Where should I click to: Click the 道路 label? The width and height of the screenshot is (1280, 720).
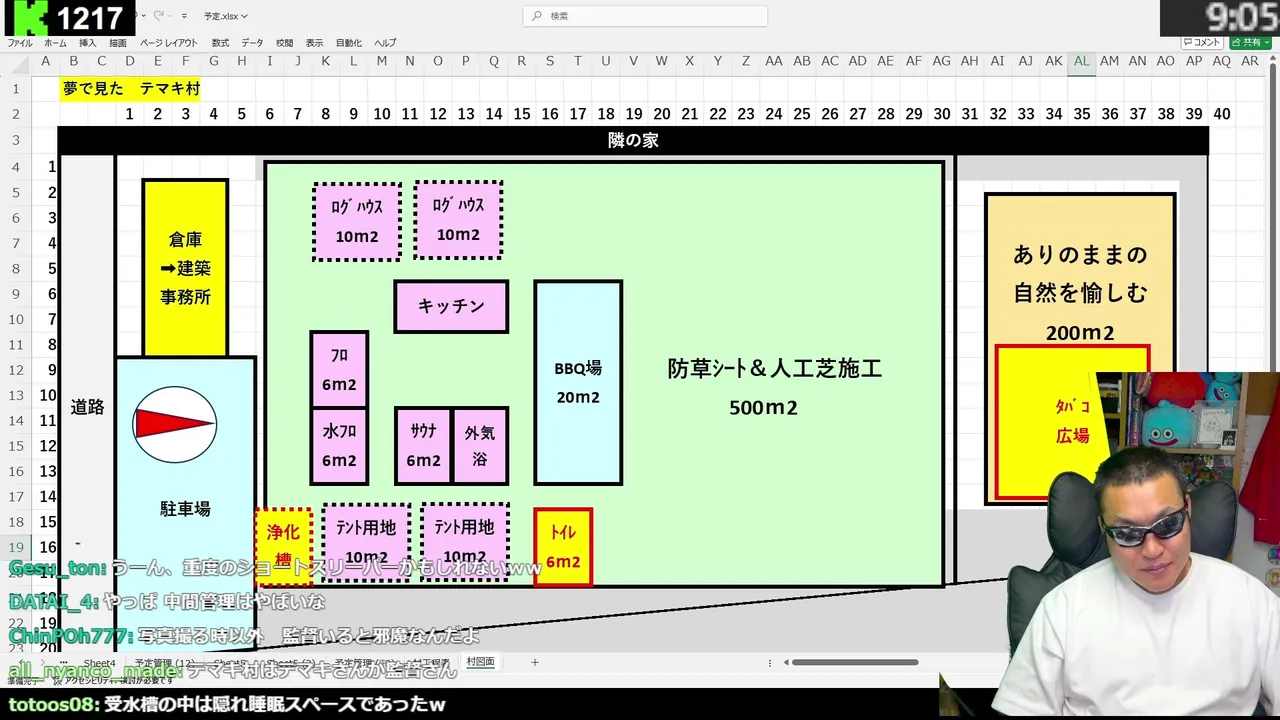tap(87, 407)
